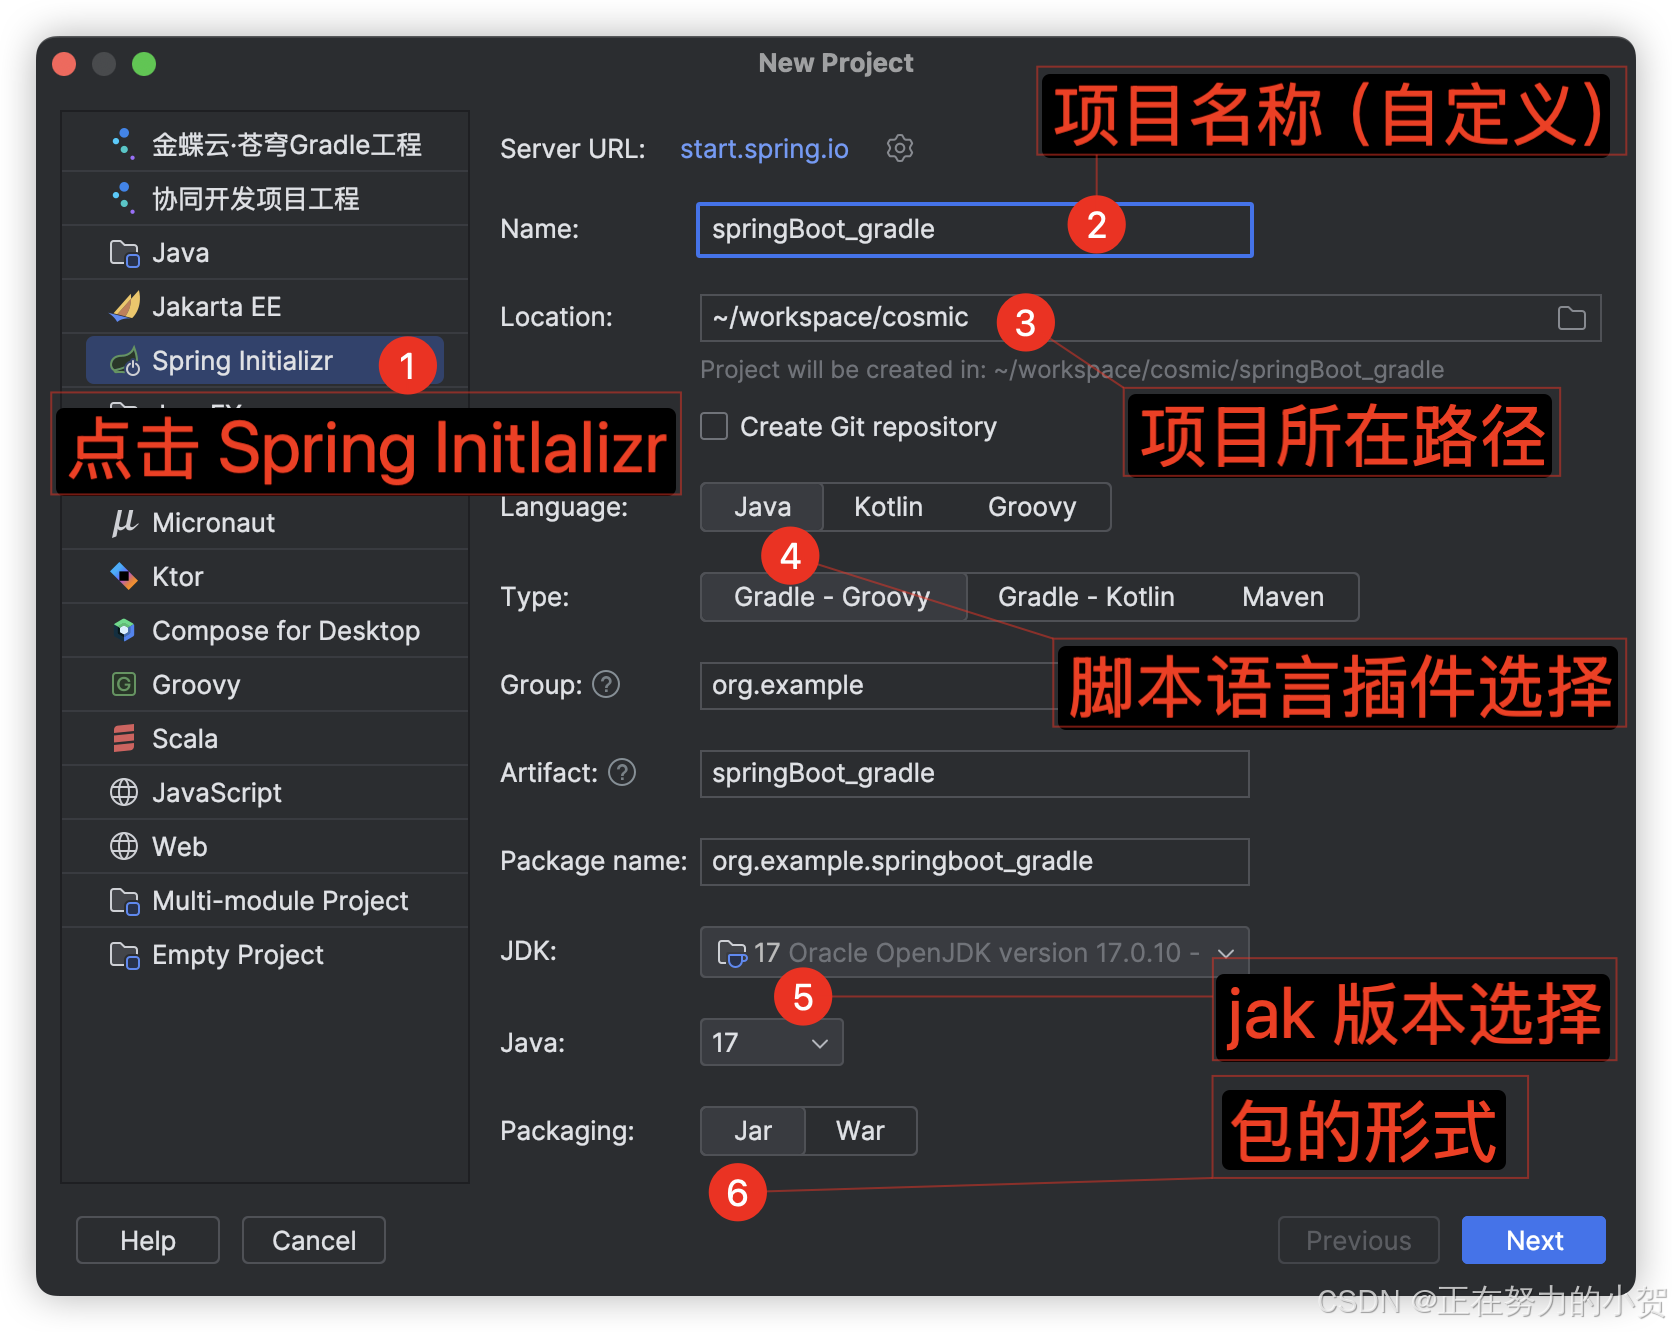
Task: Focus the Package name field
Action: click(974, 862)
